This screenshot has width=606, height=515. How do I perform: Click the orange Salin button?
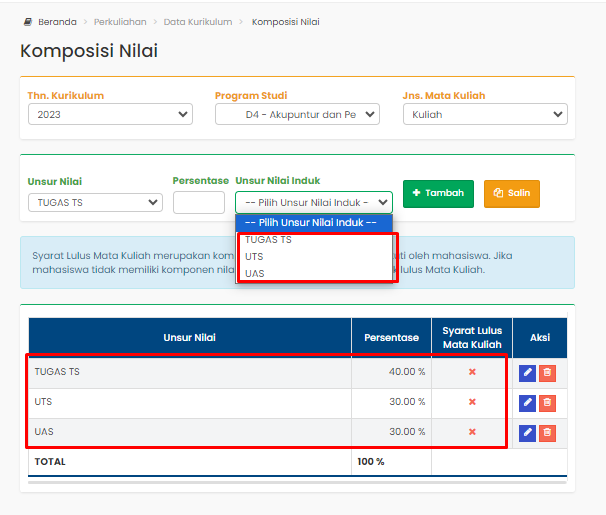(x=512, y=194)
